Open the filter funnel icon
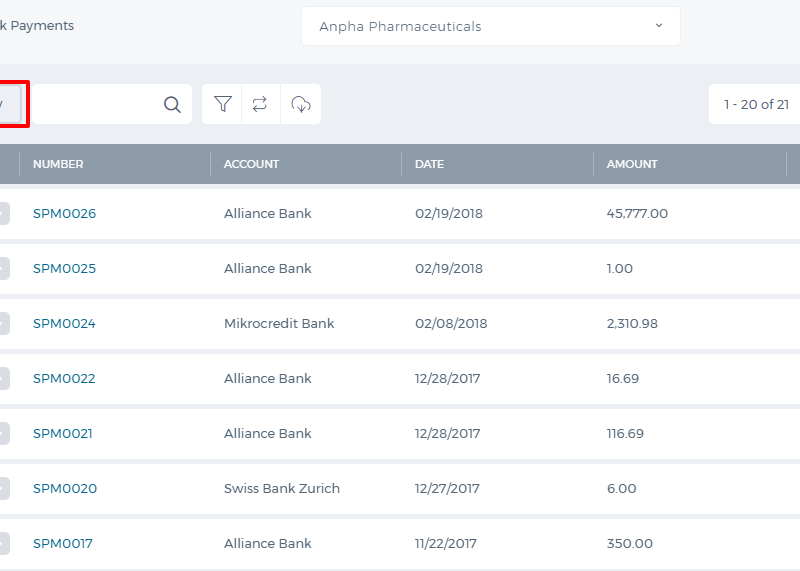Image resolution: width=800 pixels, height=571 pixels. point(222,104)
